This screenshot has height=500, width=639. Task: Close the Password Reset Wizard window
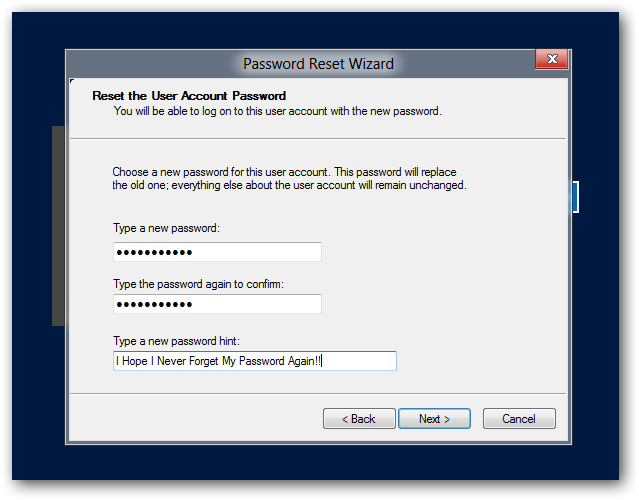tap(551, 62)
